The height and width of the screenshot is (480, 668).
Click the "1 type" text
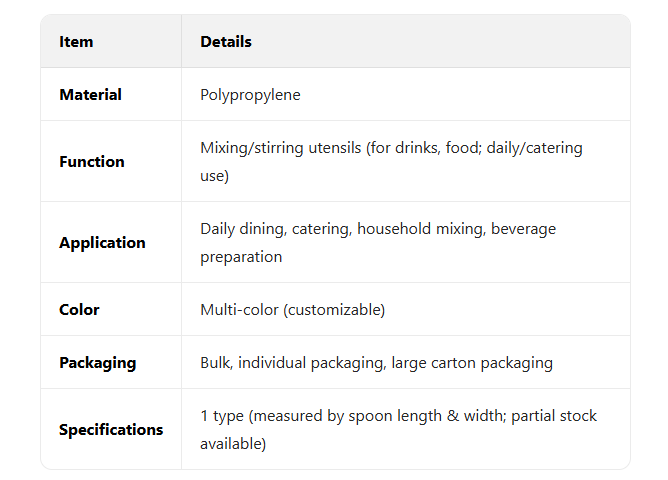225,416
